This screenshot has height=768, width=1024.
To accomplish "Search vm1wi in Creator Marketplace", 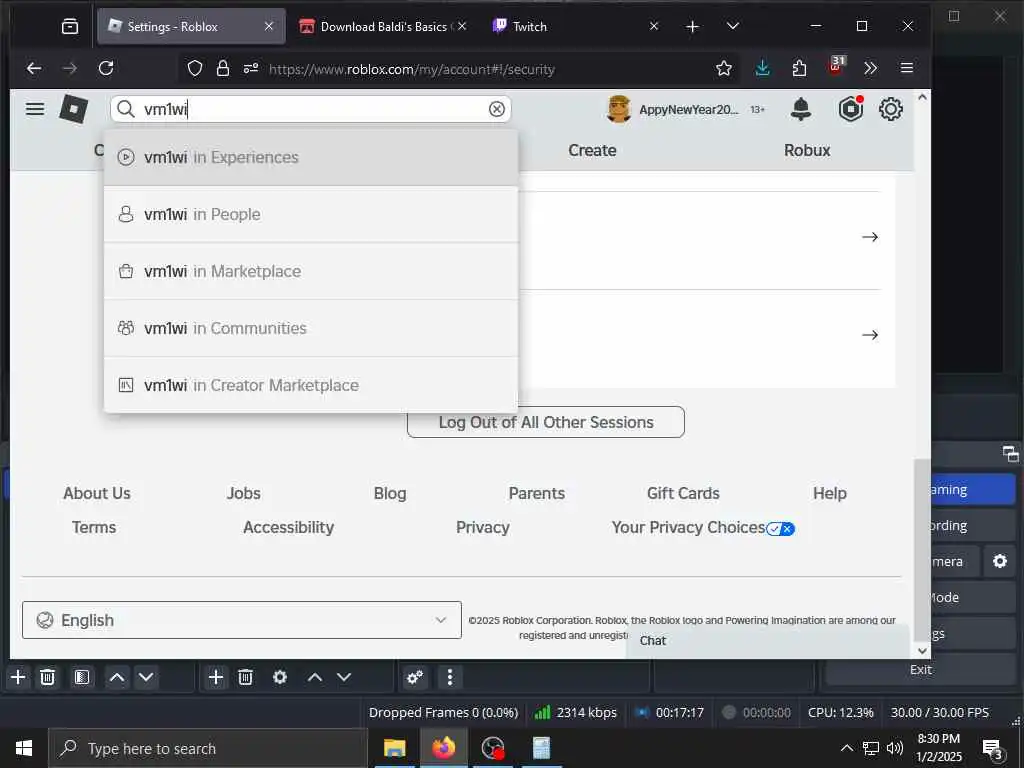I will [311, 385].
